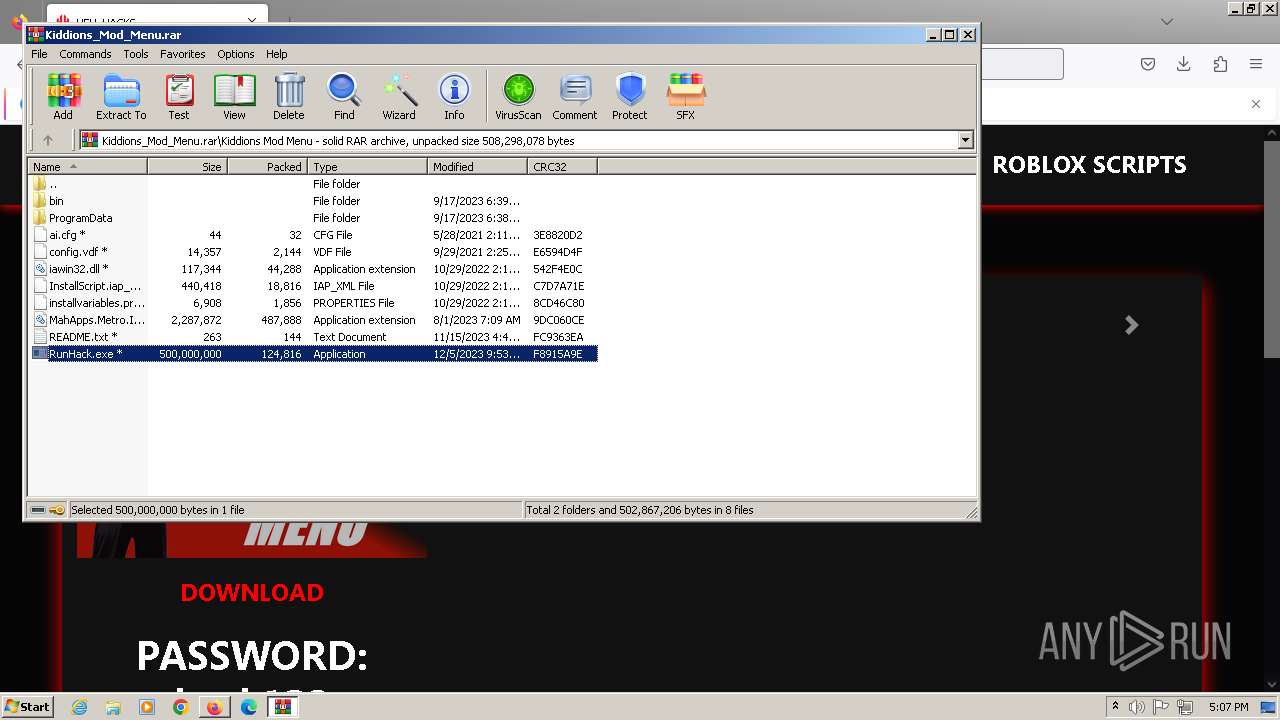Click the DOWNLOAD link on webpage
1280x720 pixels.
click(x=252, y=592)
